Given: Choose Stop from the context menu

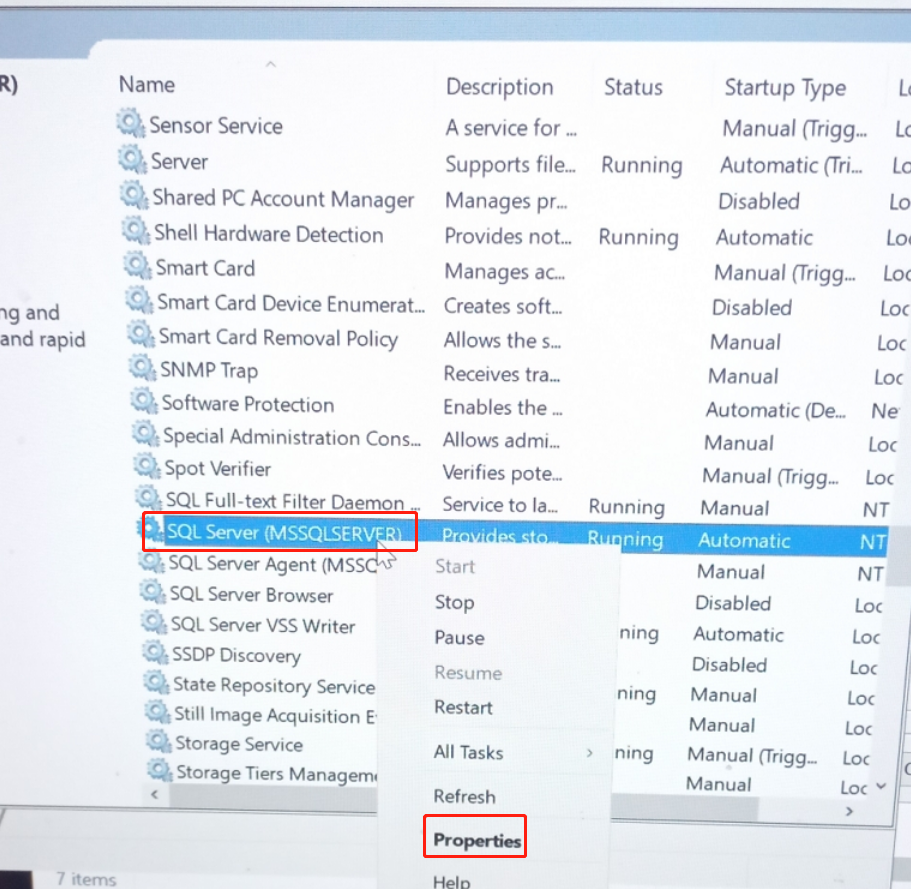Looking at the screenshot, I should coord(454,603).
